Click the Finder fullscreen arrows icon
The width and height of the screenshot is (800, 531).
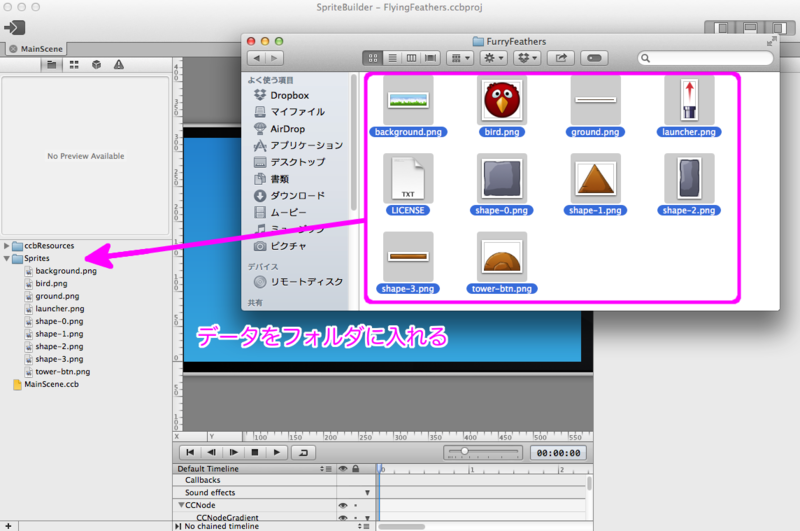point(771,42)
